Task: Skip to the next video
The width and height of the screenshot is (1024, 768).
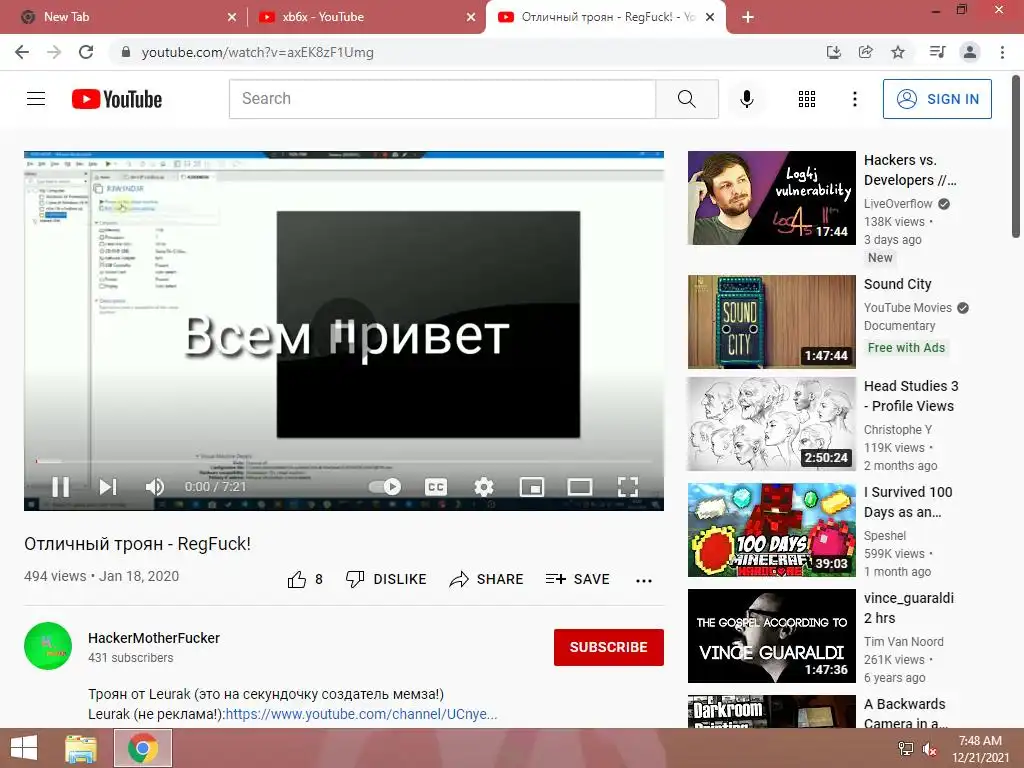Action: [x=108, y=487]
